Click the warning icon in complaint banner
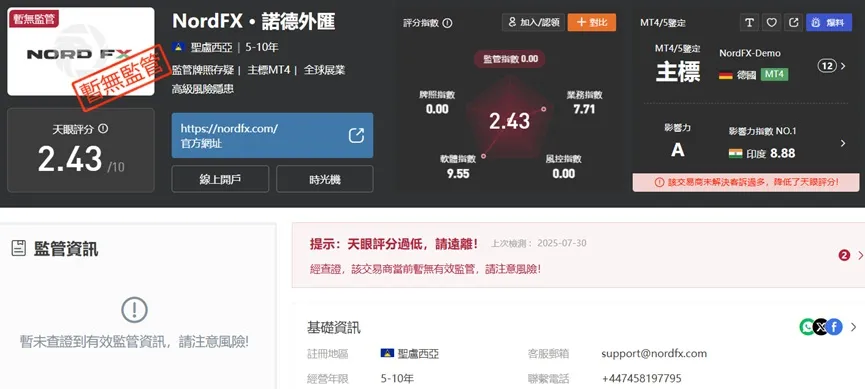Image resolution: width=865 pixels, height=389 pixels. pyautogui.click(x=659, y=182)
